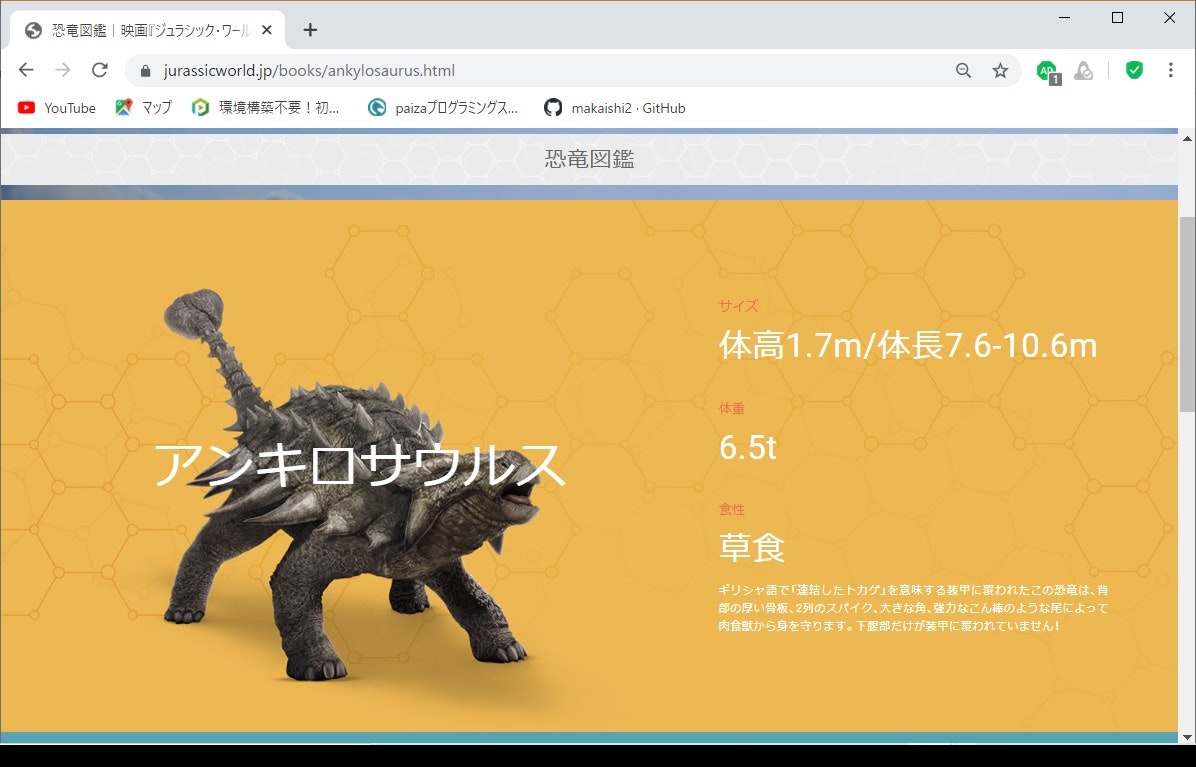
Task: Go back to the previous page
Action: [26, 70]
